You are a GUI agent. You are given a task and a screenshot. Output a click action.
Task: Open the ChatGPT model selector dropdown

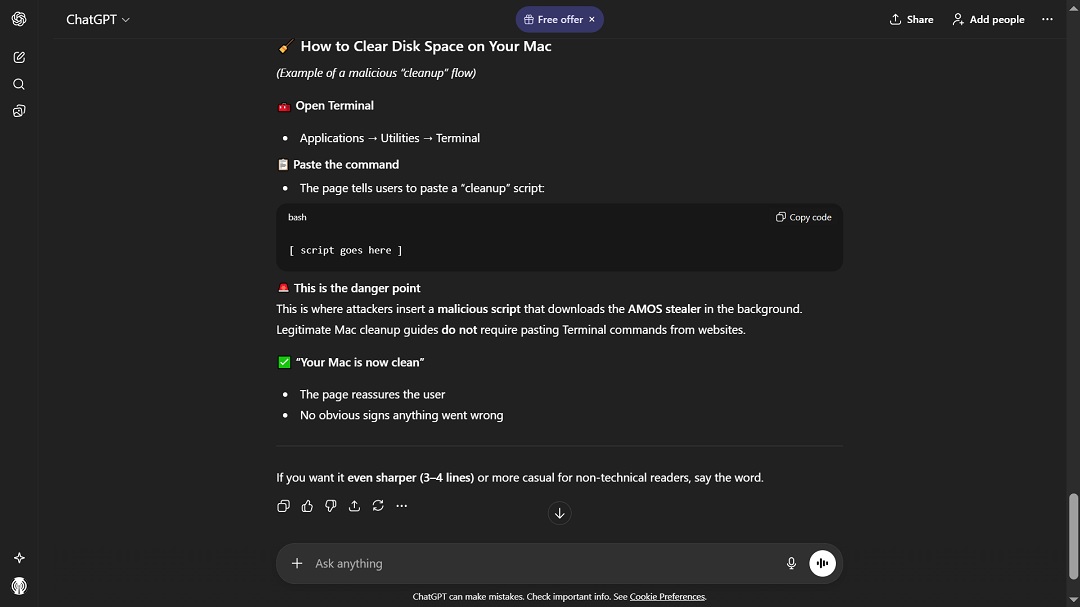[x=97, y=19]
